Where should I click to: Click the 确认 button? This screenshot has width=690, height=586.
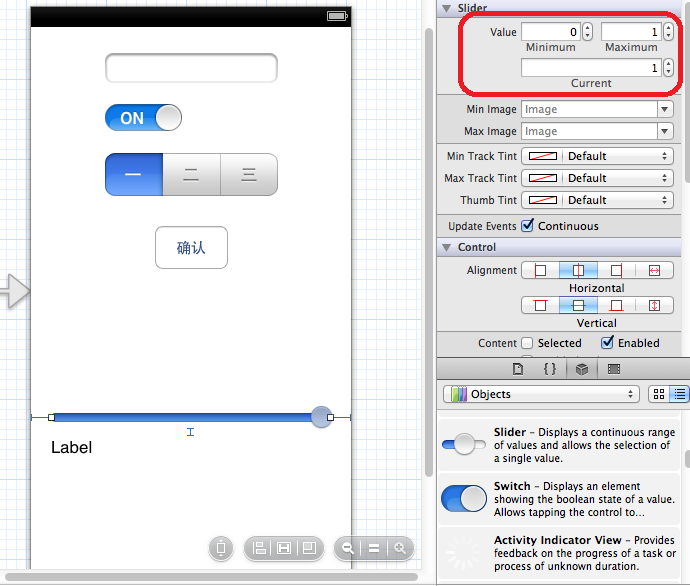pos(191,247)
